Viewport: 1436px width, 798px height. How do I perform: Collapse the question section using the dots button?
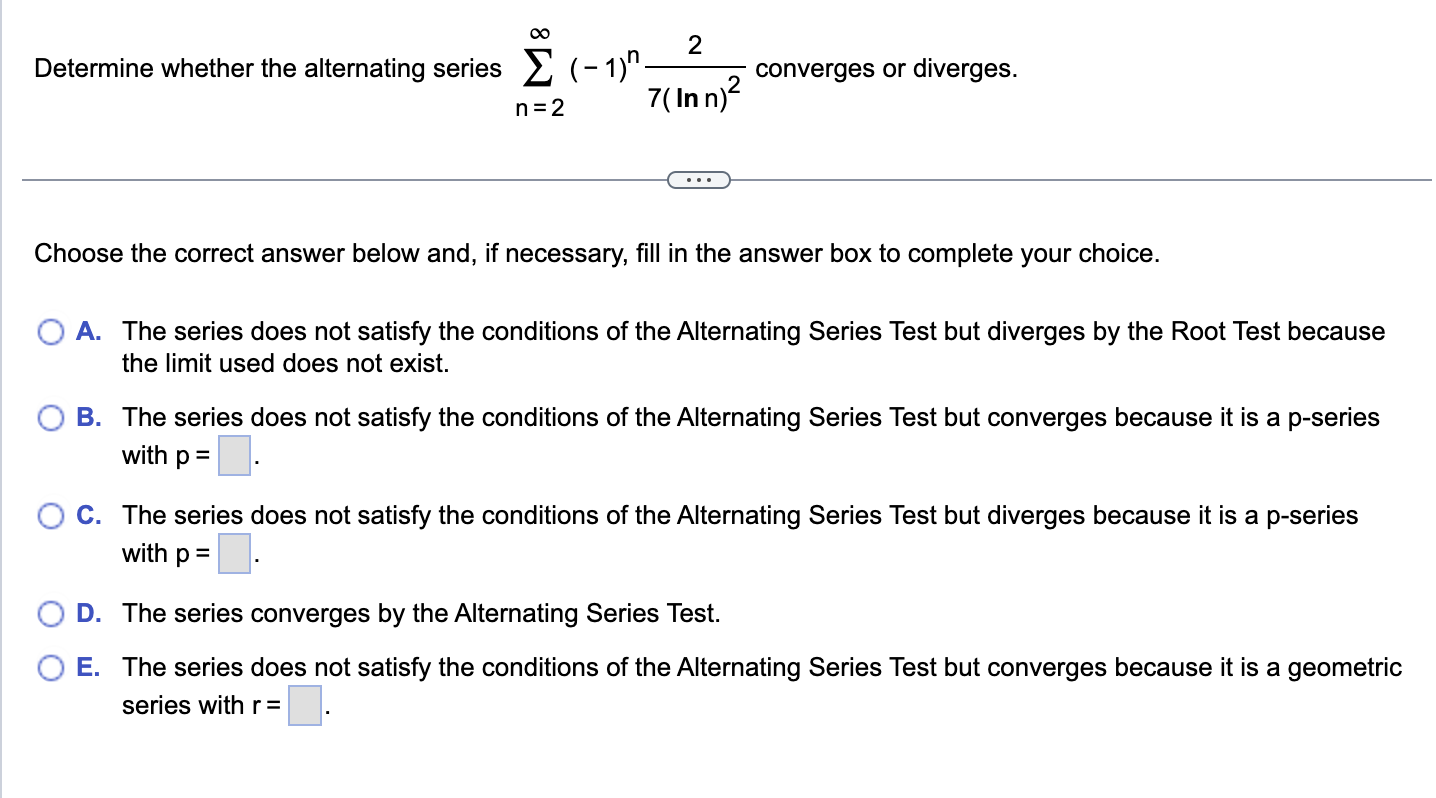[x=698, y=179]
